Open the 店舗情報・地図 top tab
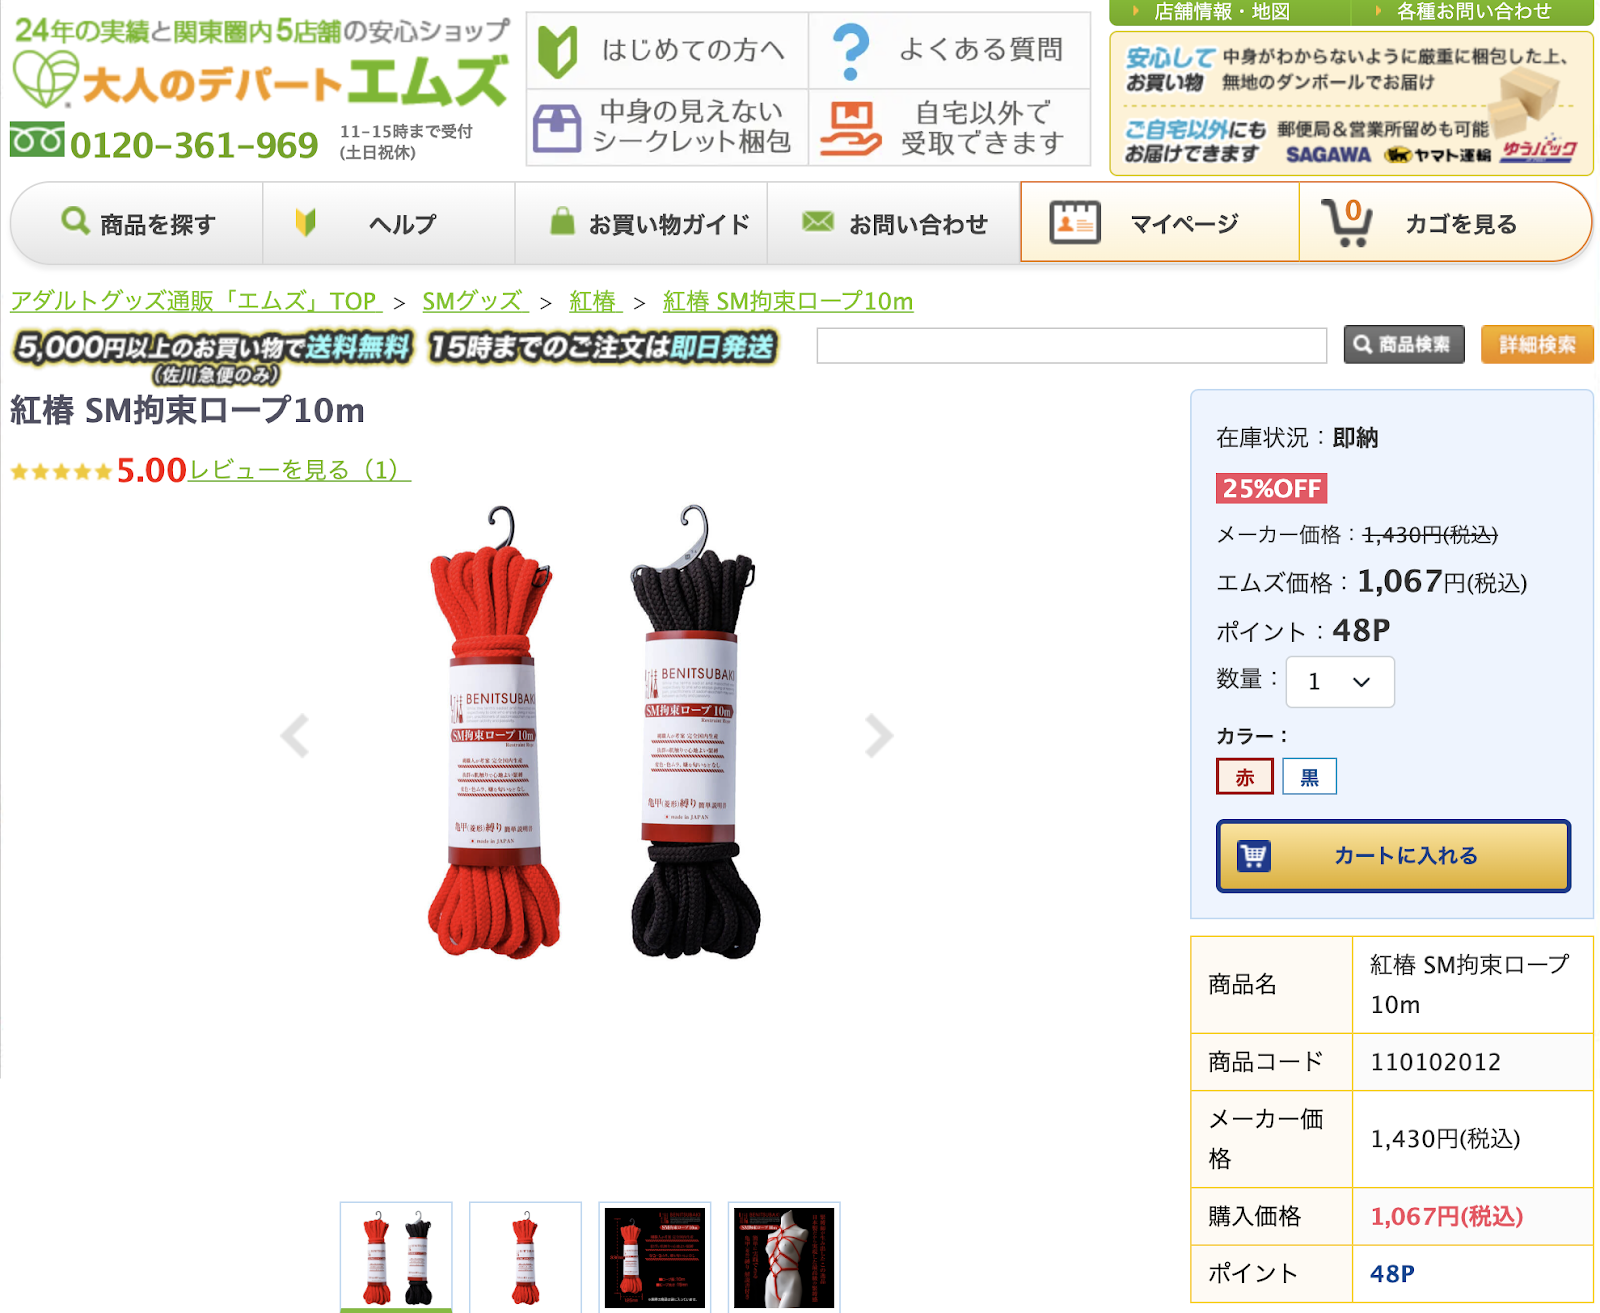This screenshot has width=1600, height=1313. tap(1222, 12)
